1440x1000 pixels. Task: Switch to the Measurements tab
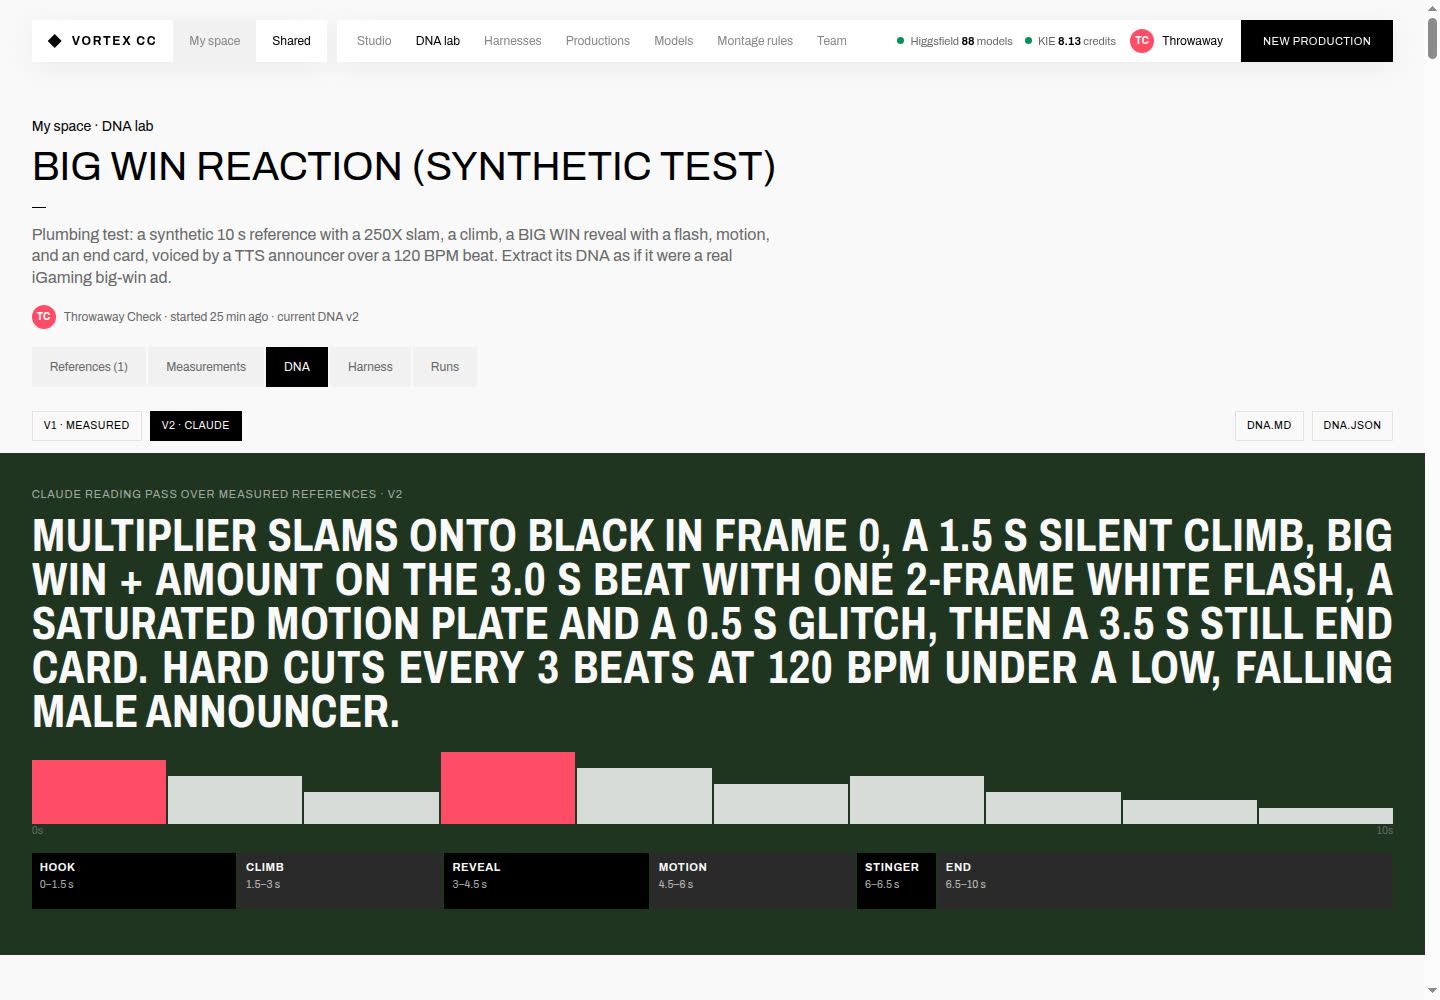point(206,367)
